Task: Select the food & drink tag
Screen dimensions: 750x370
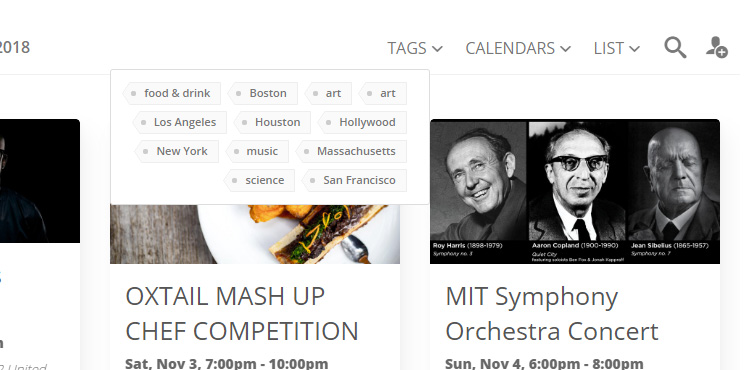Action: (x=172, y=93)
